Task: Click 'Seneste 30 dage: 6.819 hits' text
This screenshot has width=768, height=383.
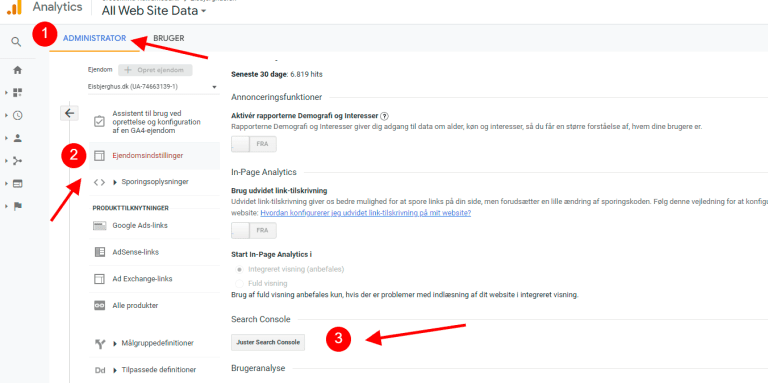Action: [x=277, y=75]
